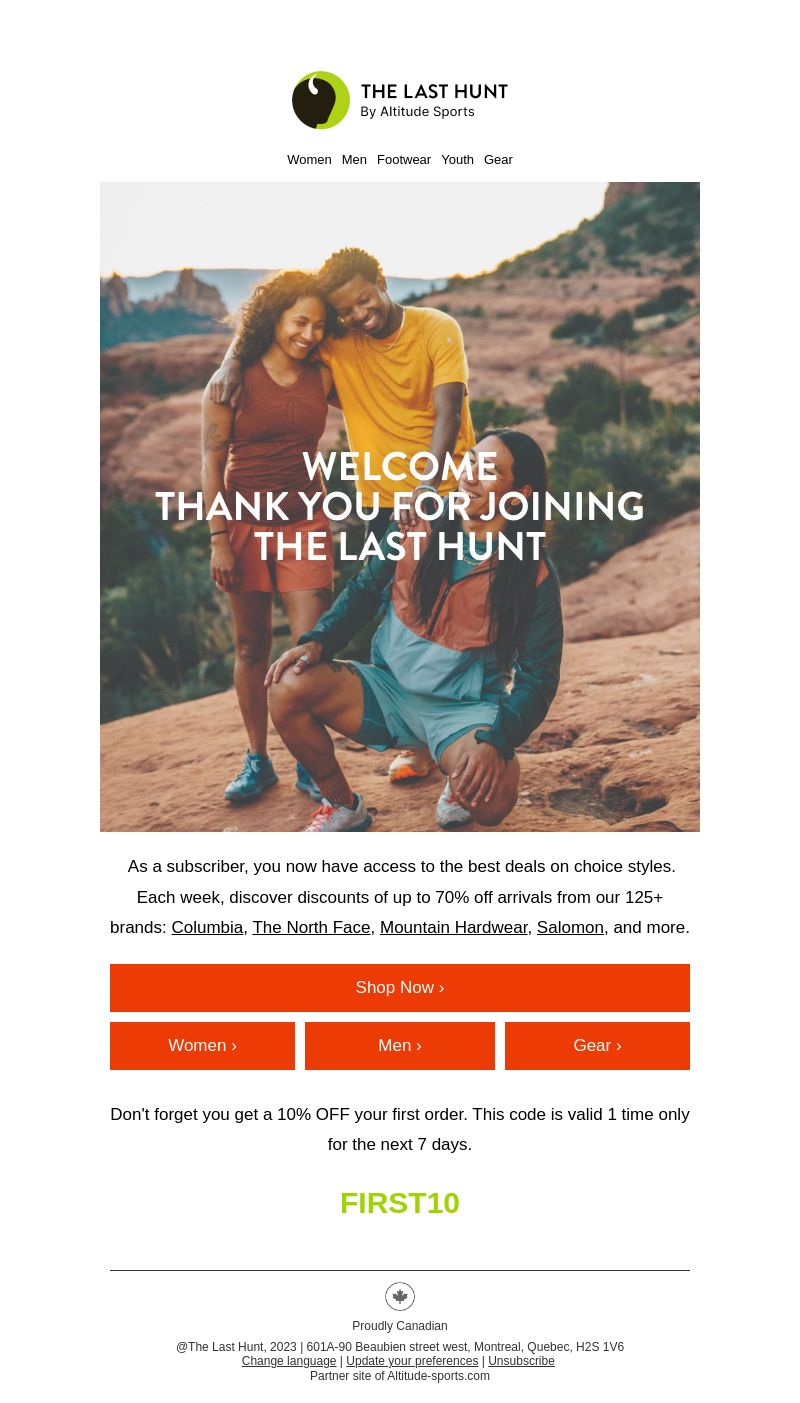Click the Unsubscribe link
The image size is (800, 1403).
(x=521, y=1361)
